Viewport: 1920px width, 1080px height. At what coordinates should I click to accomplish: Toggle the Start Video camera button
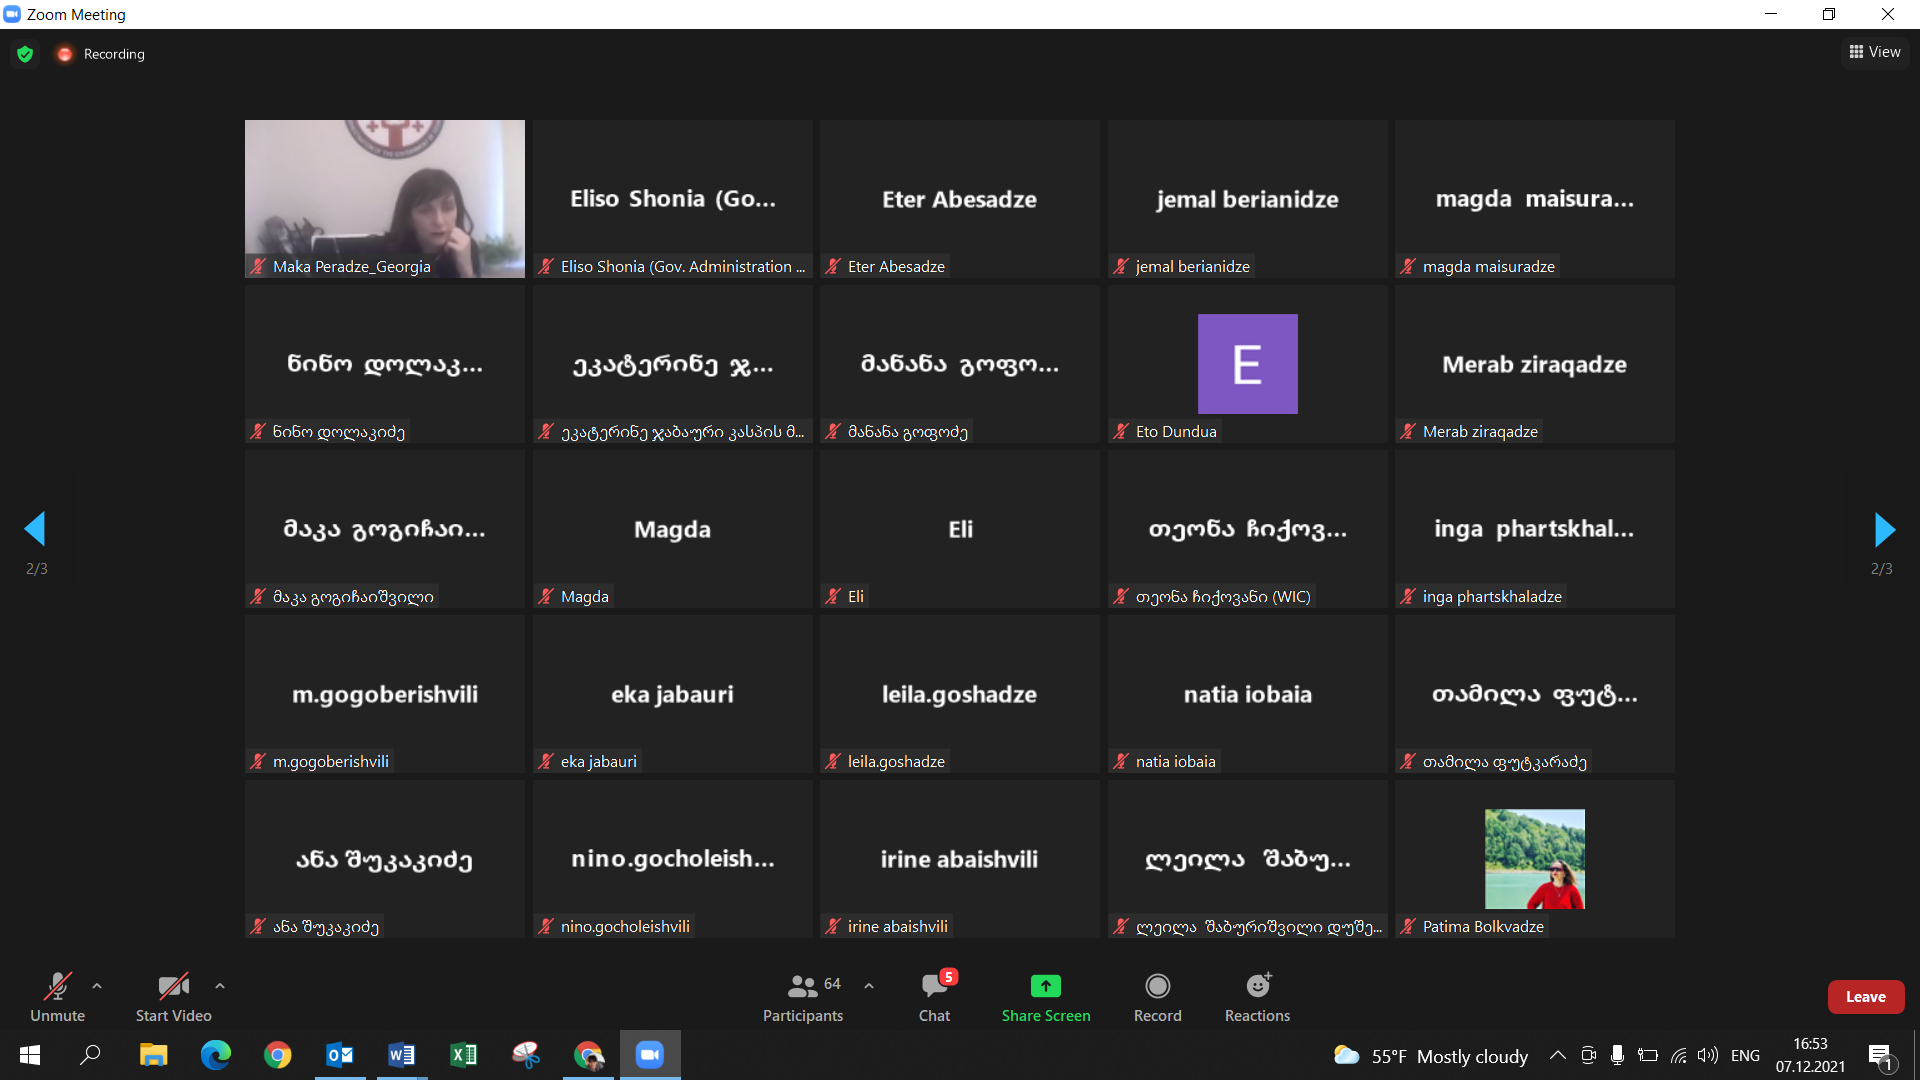173,987
